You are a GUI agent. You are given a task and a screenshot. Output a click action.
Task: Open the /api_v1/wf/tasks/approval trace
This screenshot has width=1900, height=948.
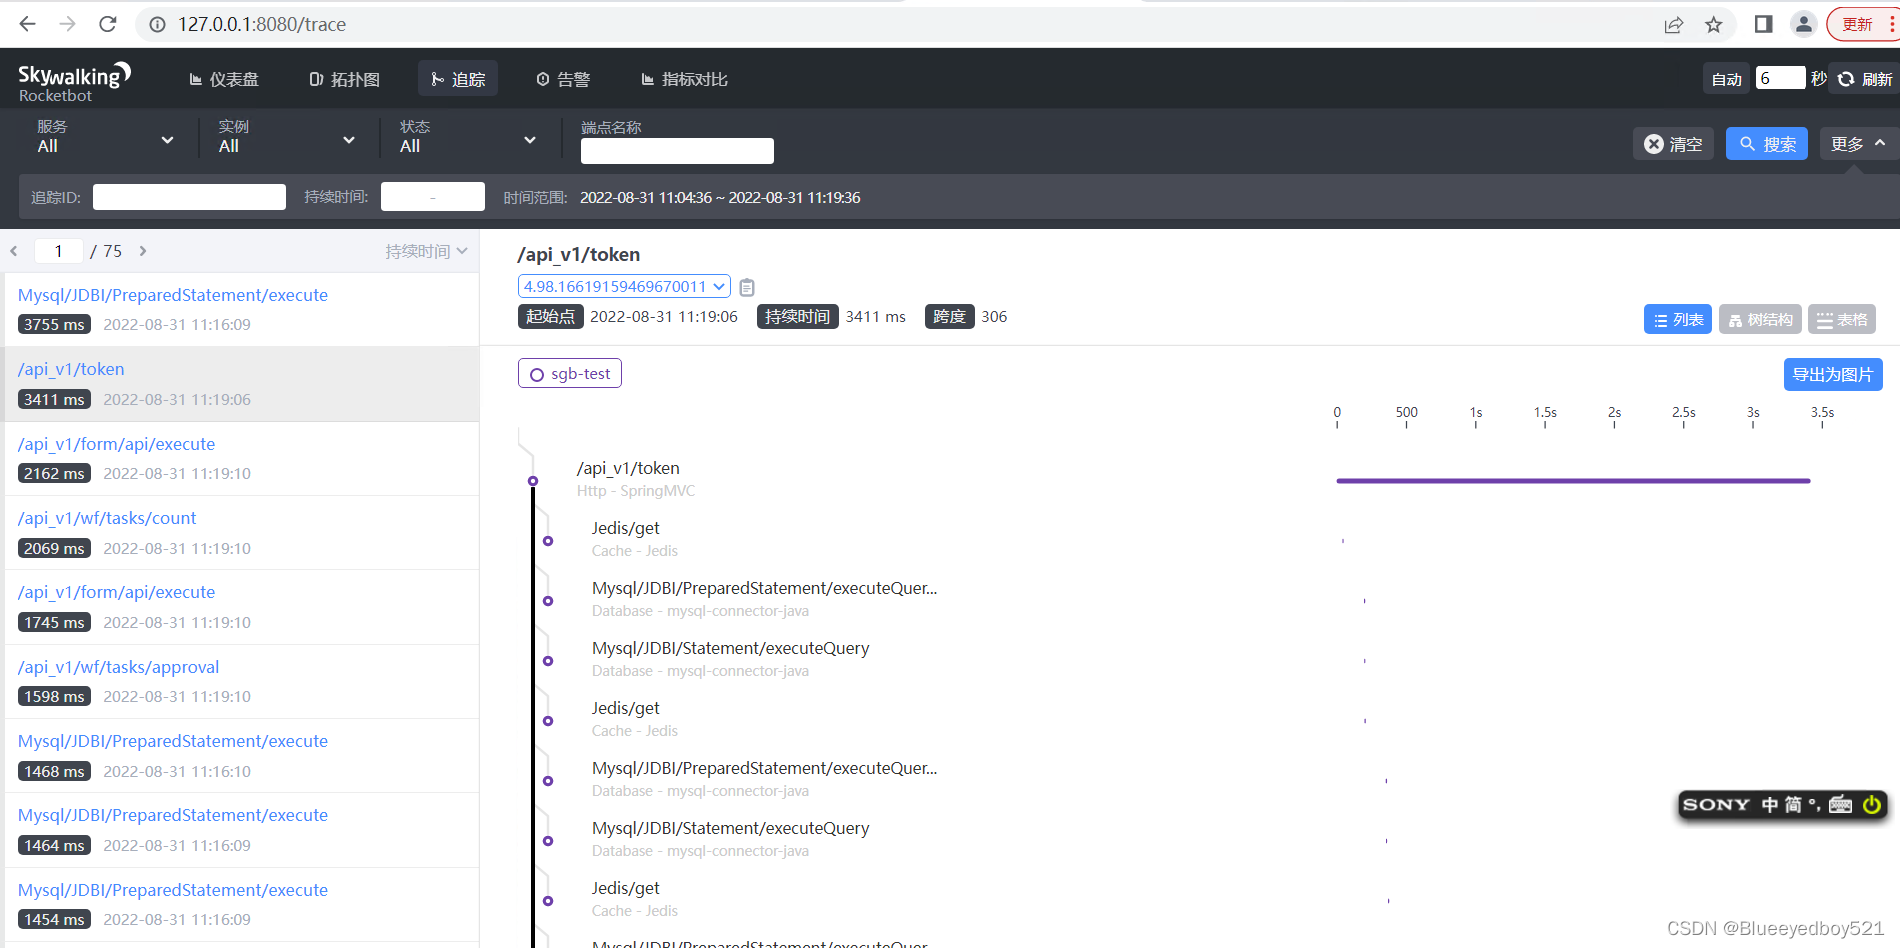coord(118,667)
